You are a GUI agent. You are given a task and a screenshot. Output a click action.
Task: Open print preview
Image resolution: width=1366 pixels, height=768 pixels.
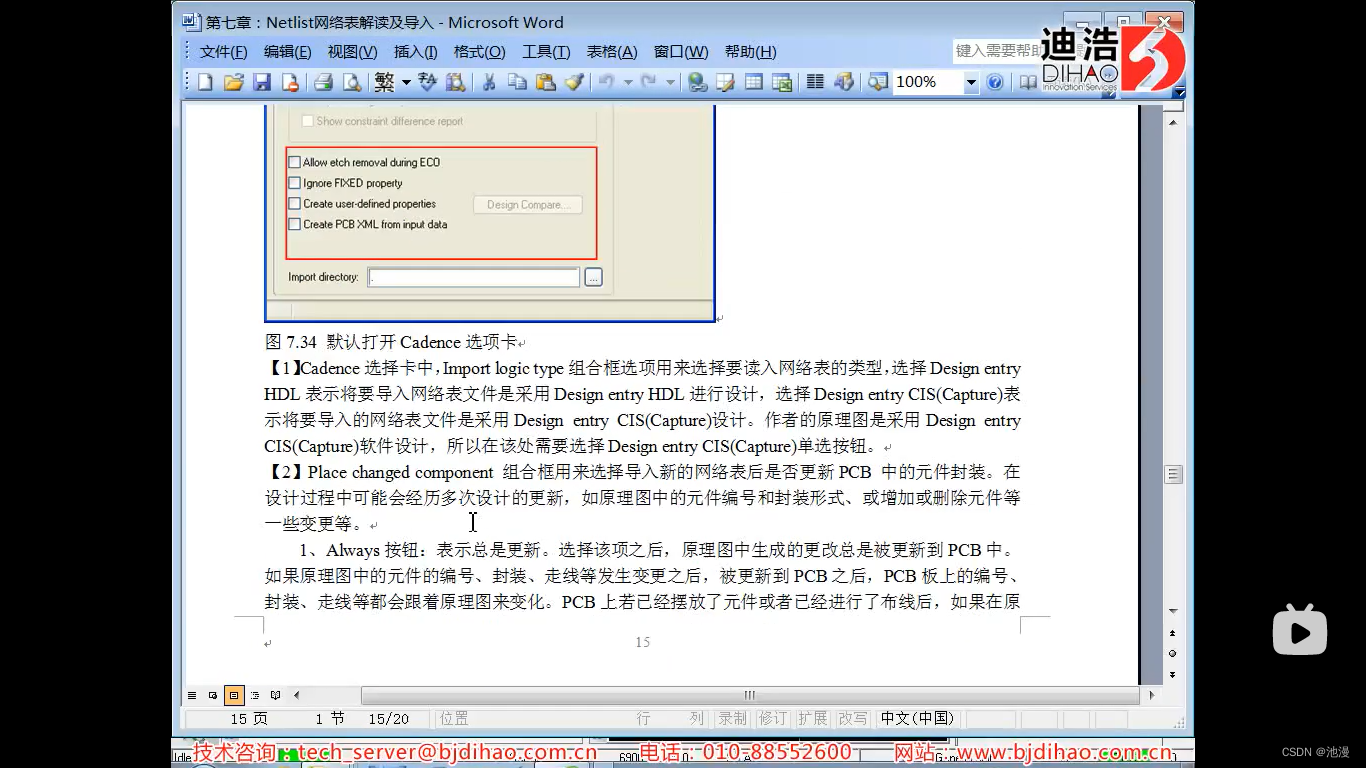[351, 82]
